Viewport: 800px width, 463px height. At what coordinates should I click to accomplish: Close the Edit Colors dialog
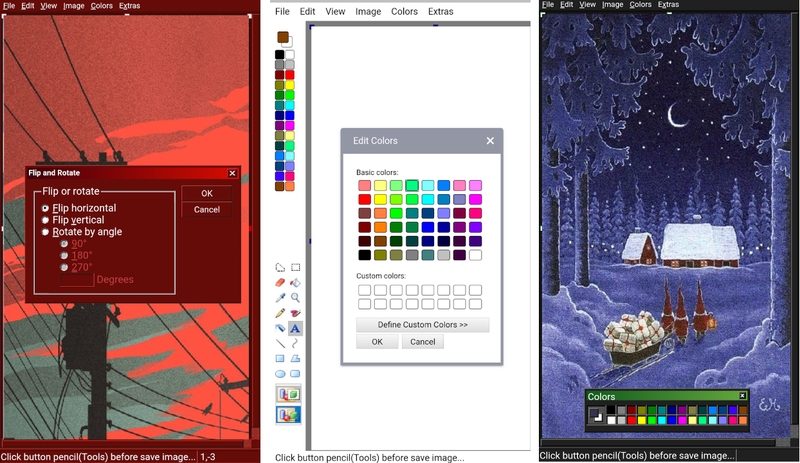pyautogui.click(x=490, y=140)
